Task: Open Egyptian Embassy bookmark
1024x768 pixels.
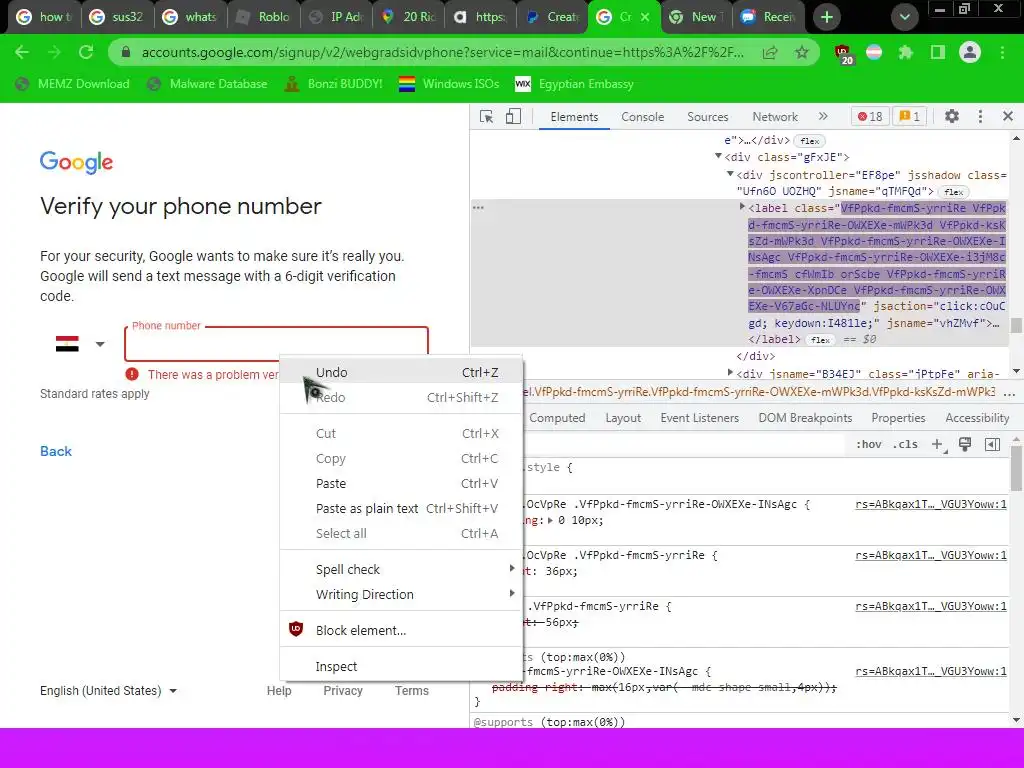Action: [x=574, y=84]
